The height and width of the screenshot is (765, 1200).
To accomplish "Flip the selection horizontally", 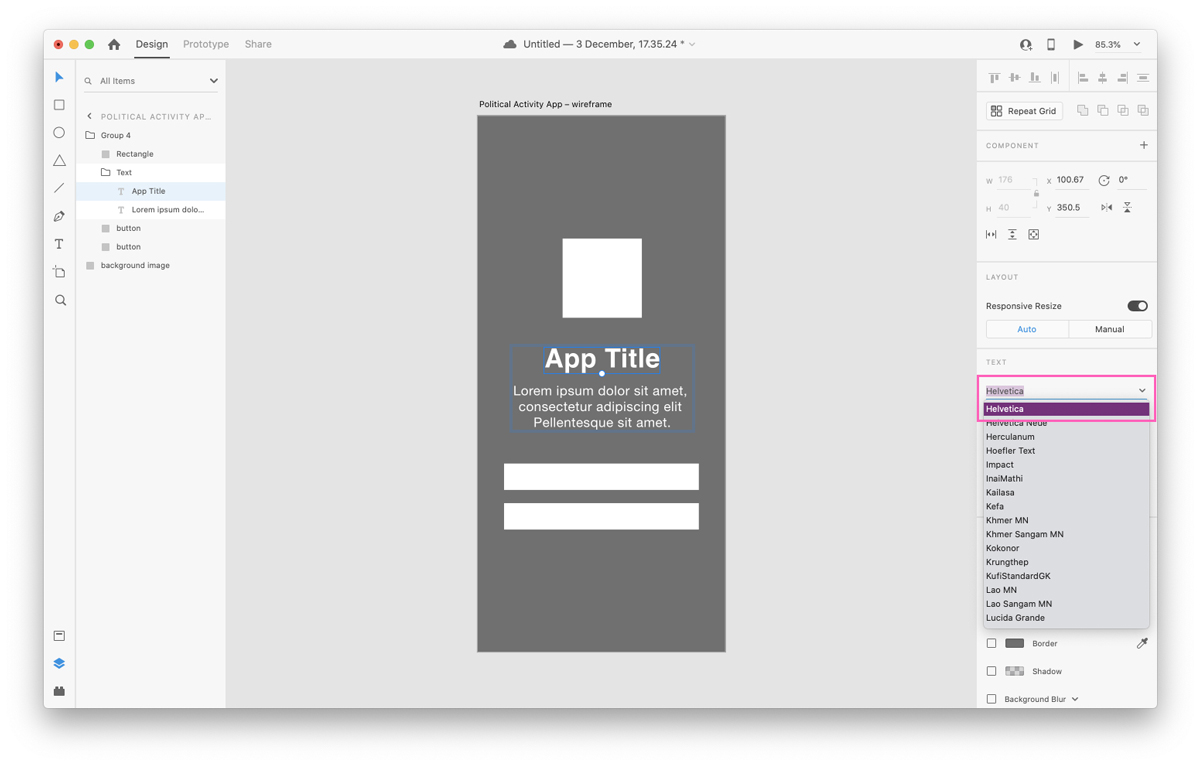I will point(1106,207).
